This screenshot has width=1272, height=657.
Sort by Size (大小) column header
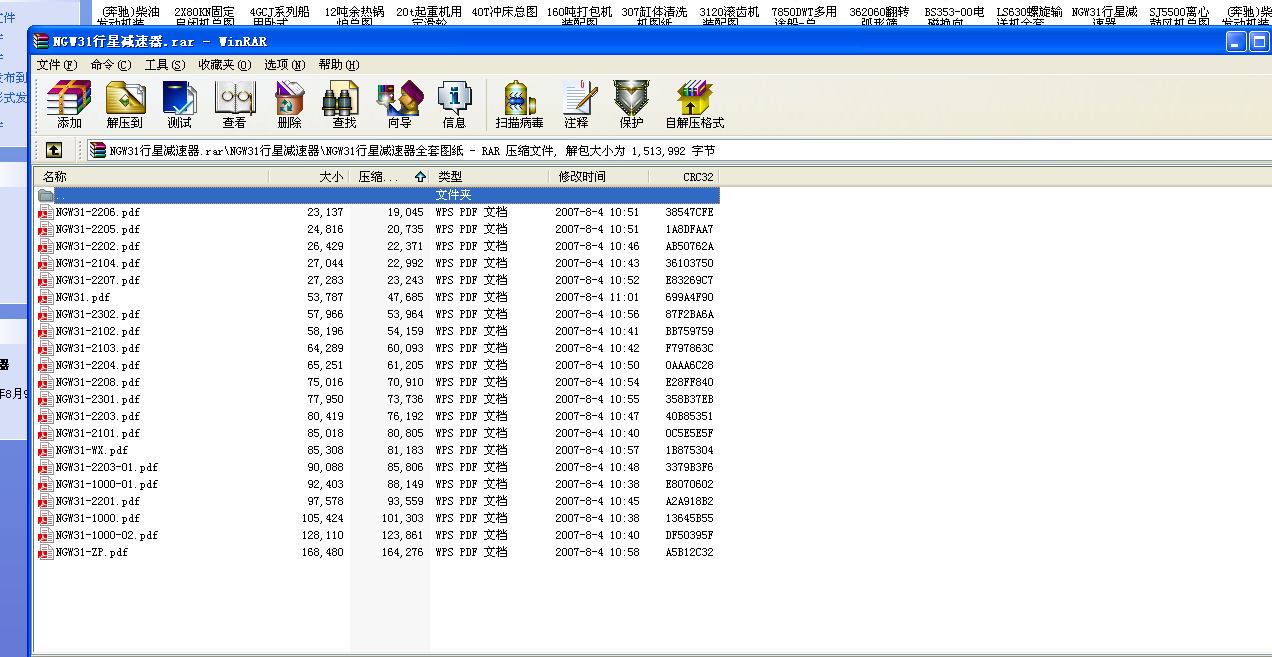point(309,177)
